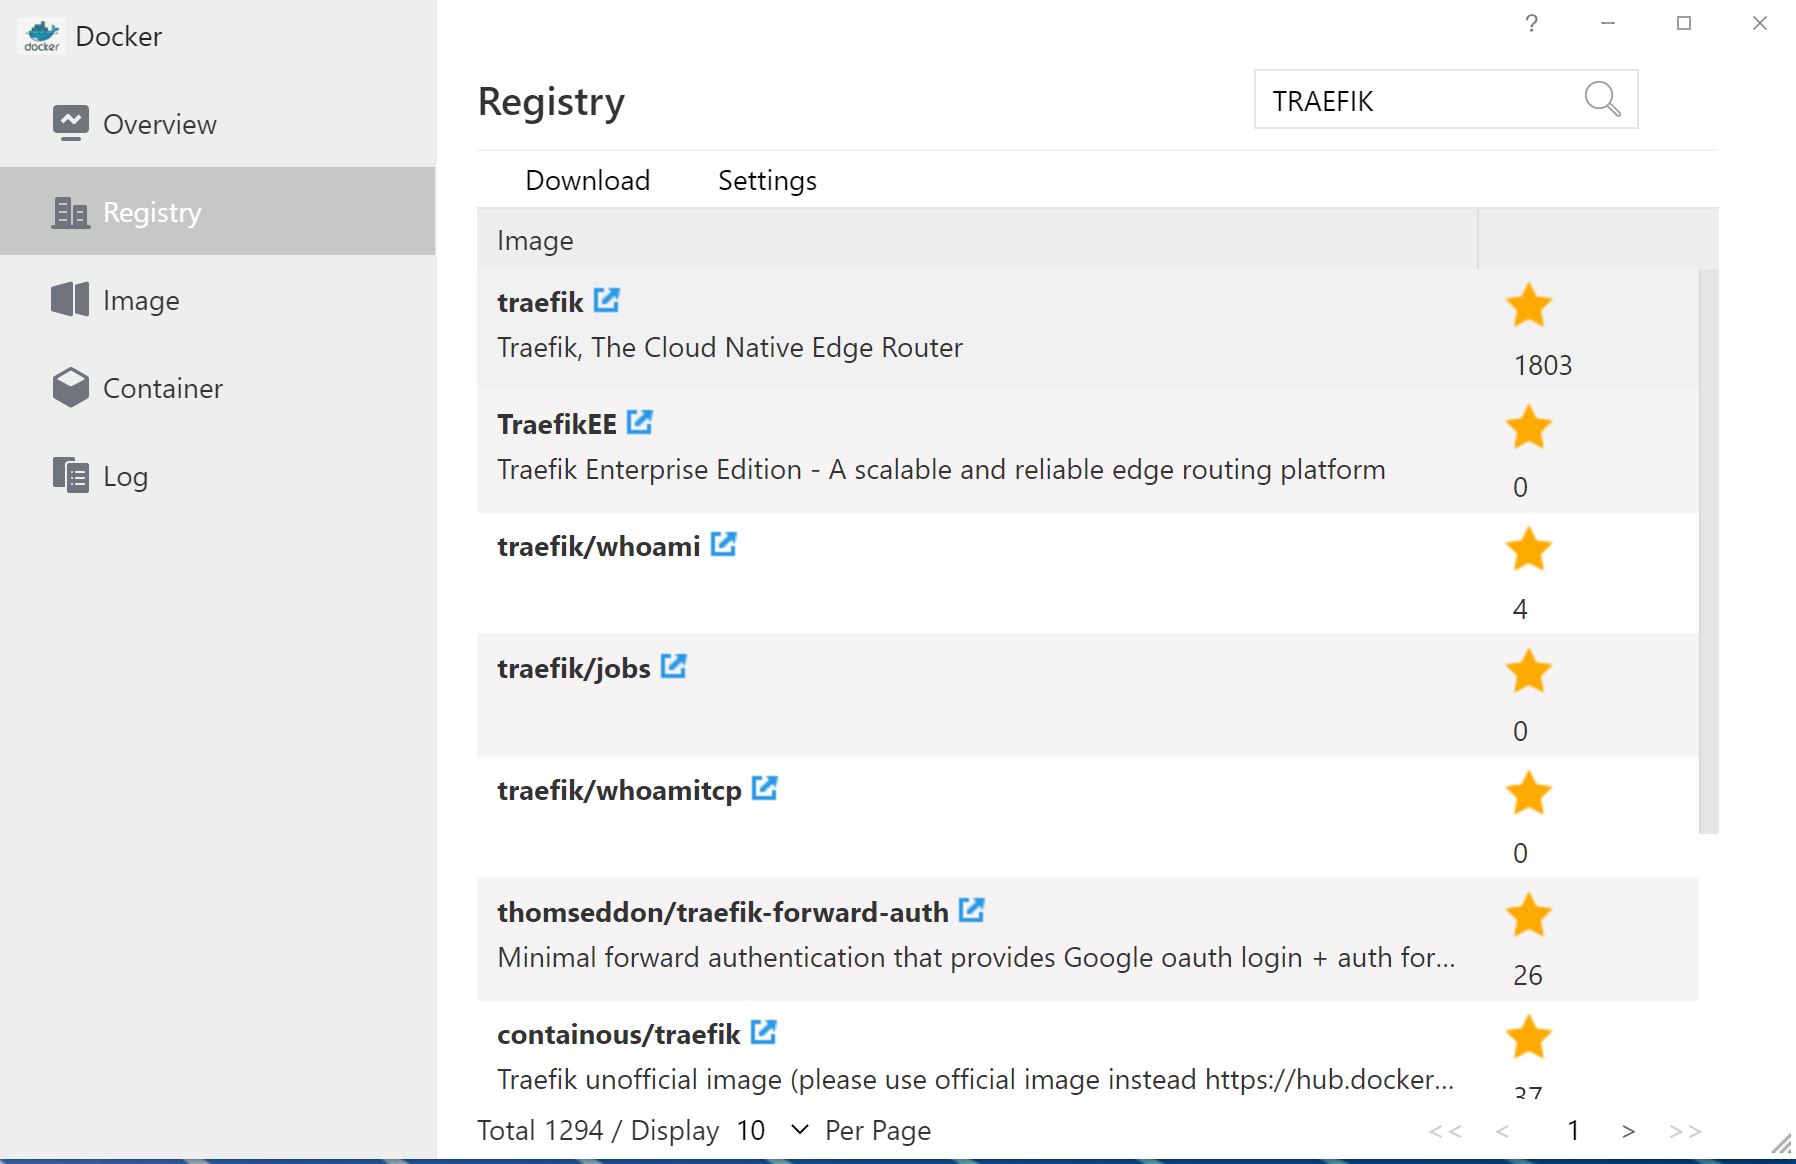This screenshot has width=1796, height=1164.
Task: Select thomseddon/traefik-forward-auth image name
Action: 723,912
